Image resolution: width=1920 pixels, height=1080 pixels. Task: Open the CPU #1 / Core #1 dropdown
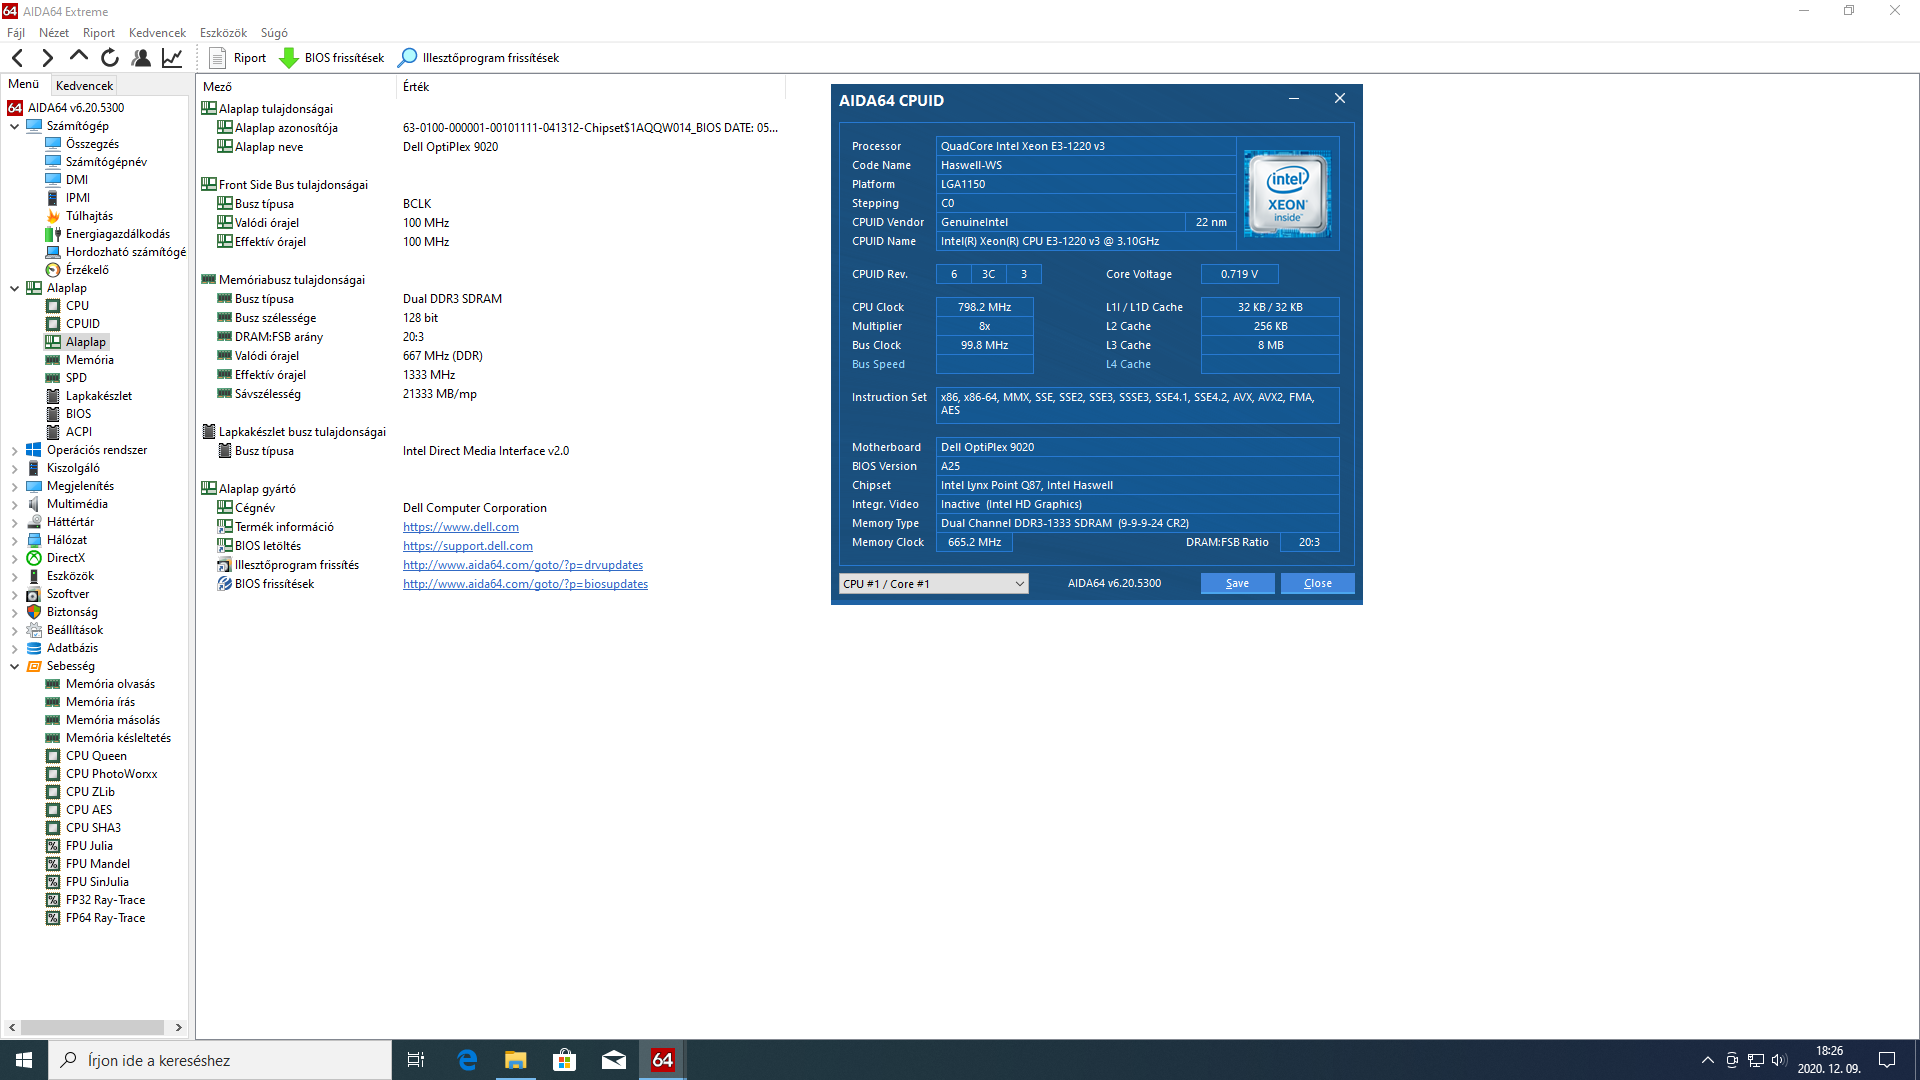(x=933, y=584)
